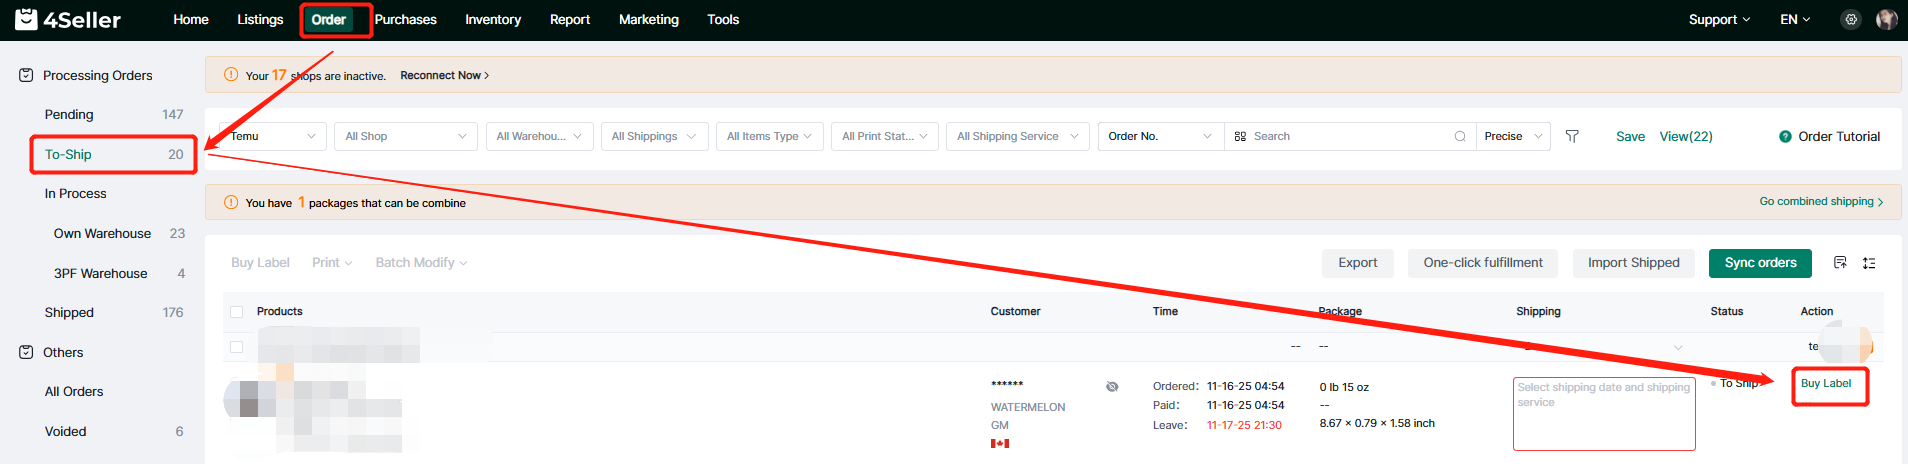This screenshot has height=464, width=1908.
Task: Click the magnifier icon in the search box
Action: [x=1460, y=136]
